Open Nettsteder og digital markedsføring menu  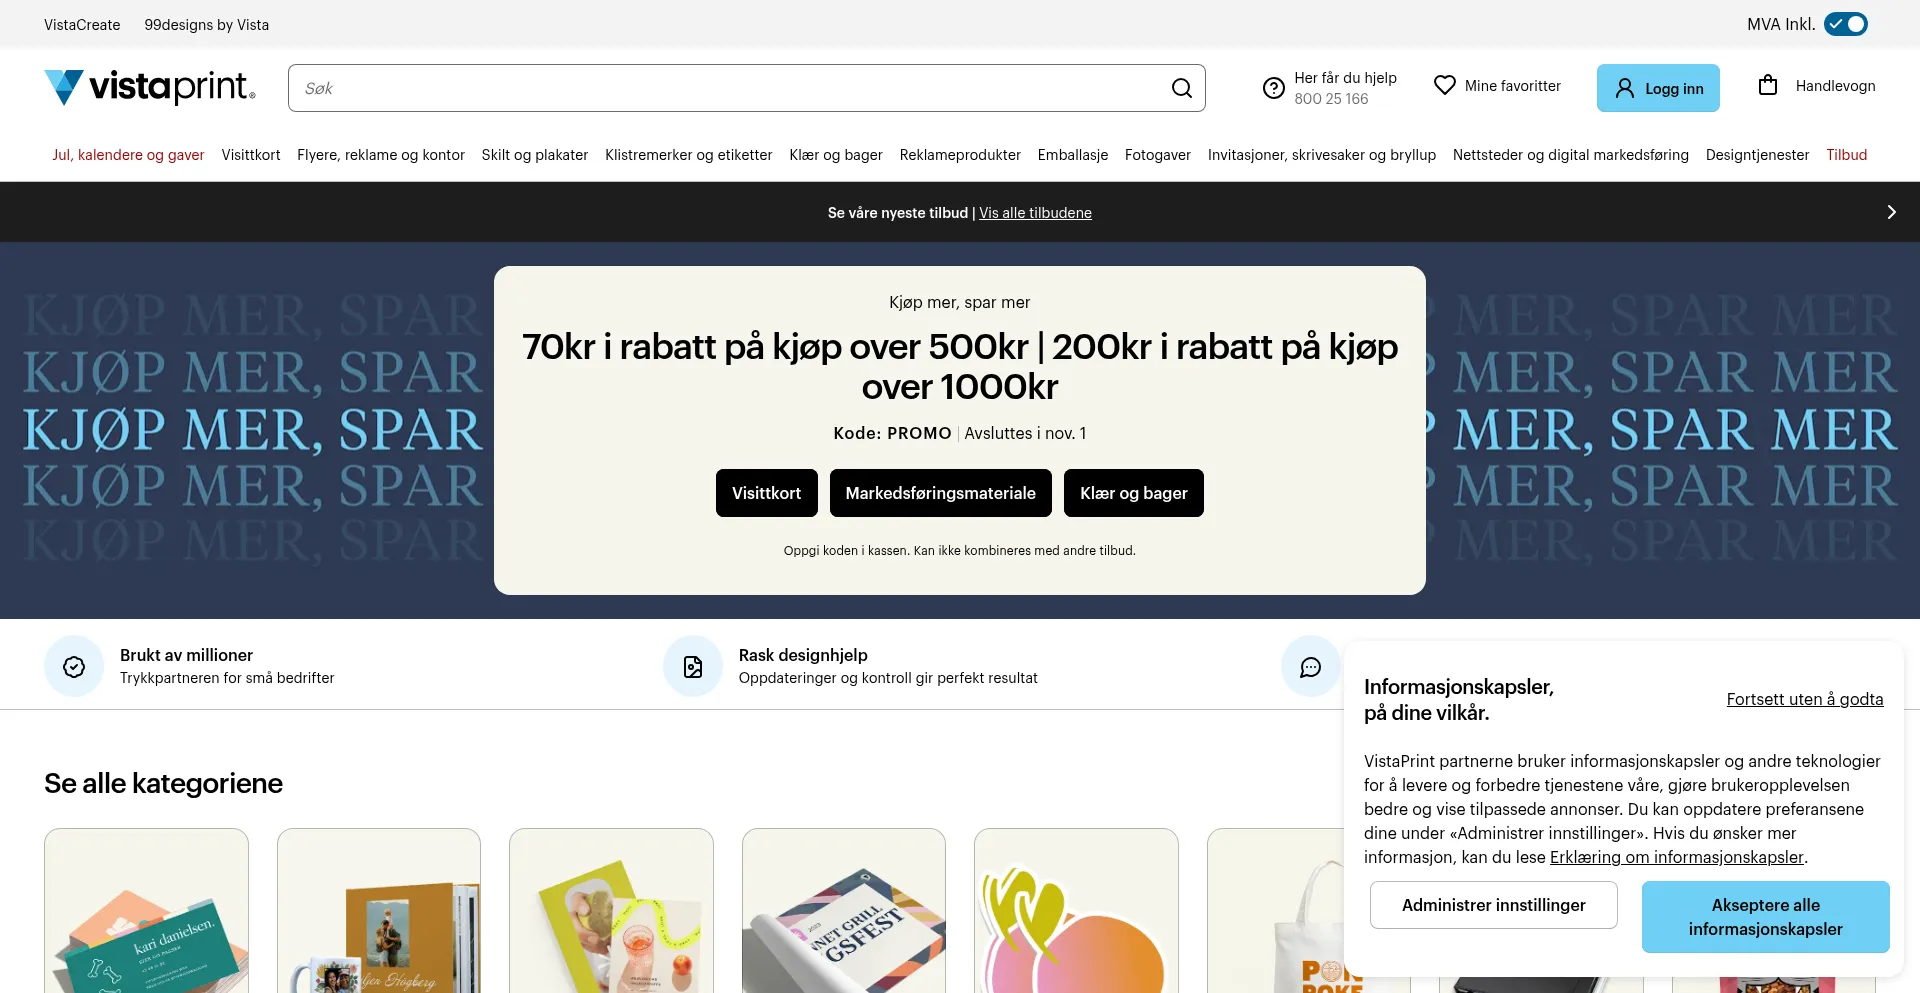point(1571,155)
